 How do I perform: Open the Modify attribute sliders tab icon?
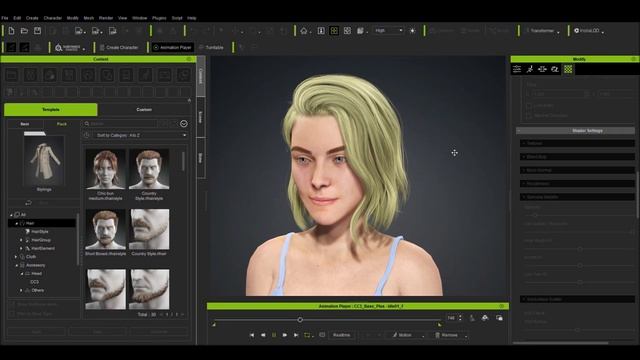pos(517,69)
